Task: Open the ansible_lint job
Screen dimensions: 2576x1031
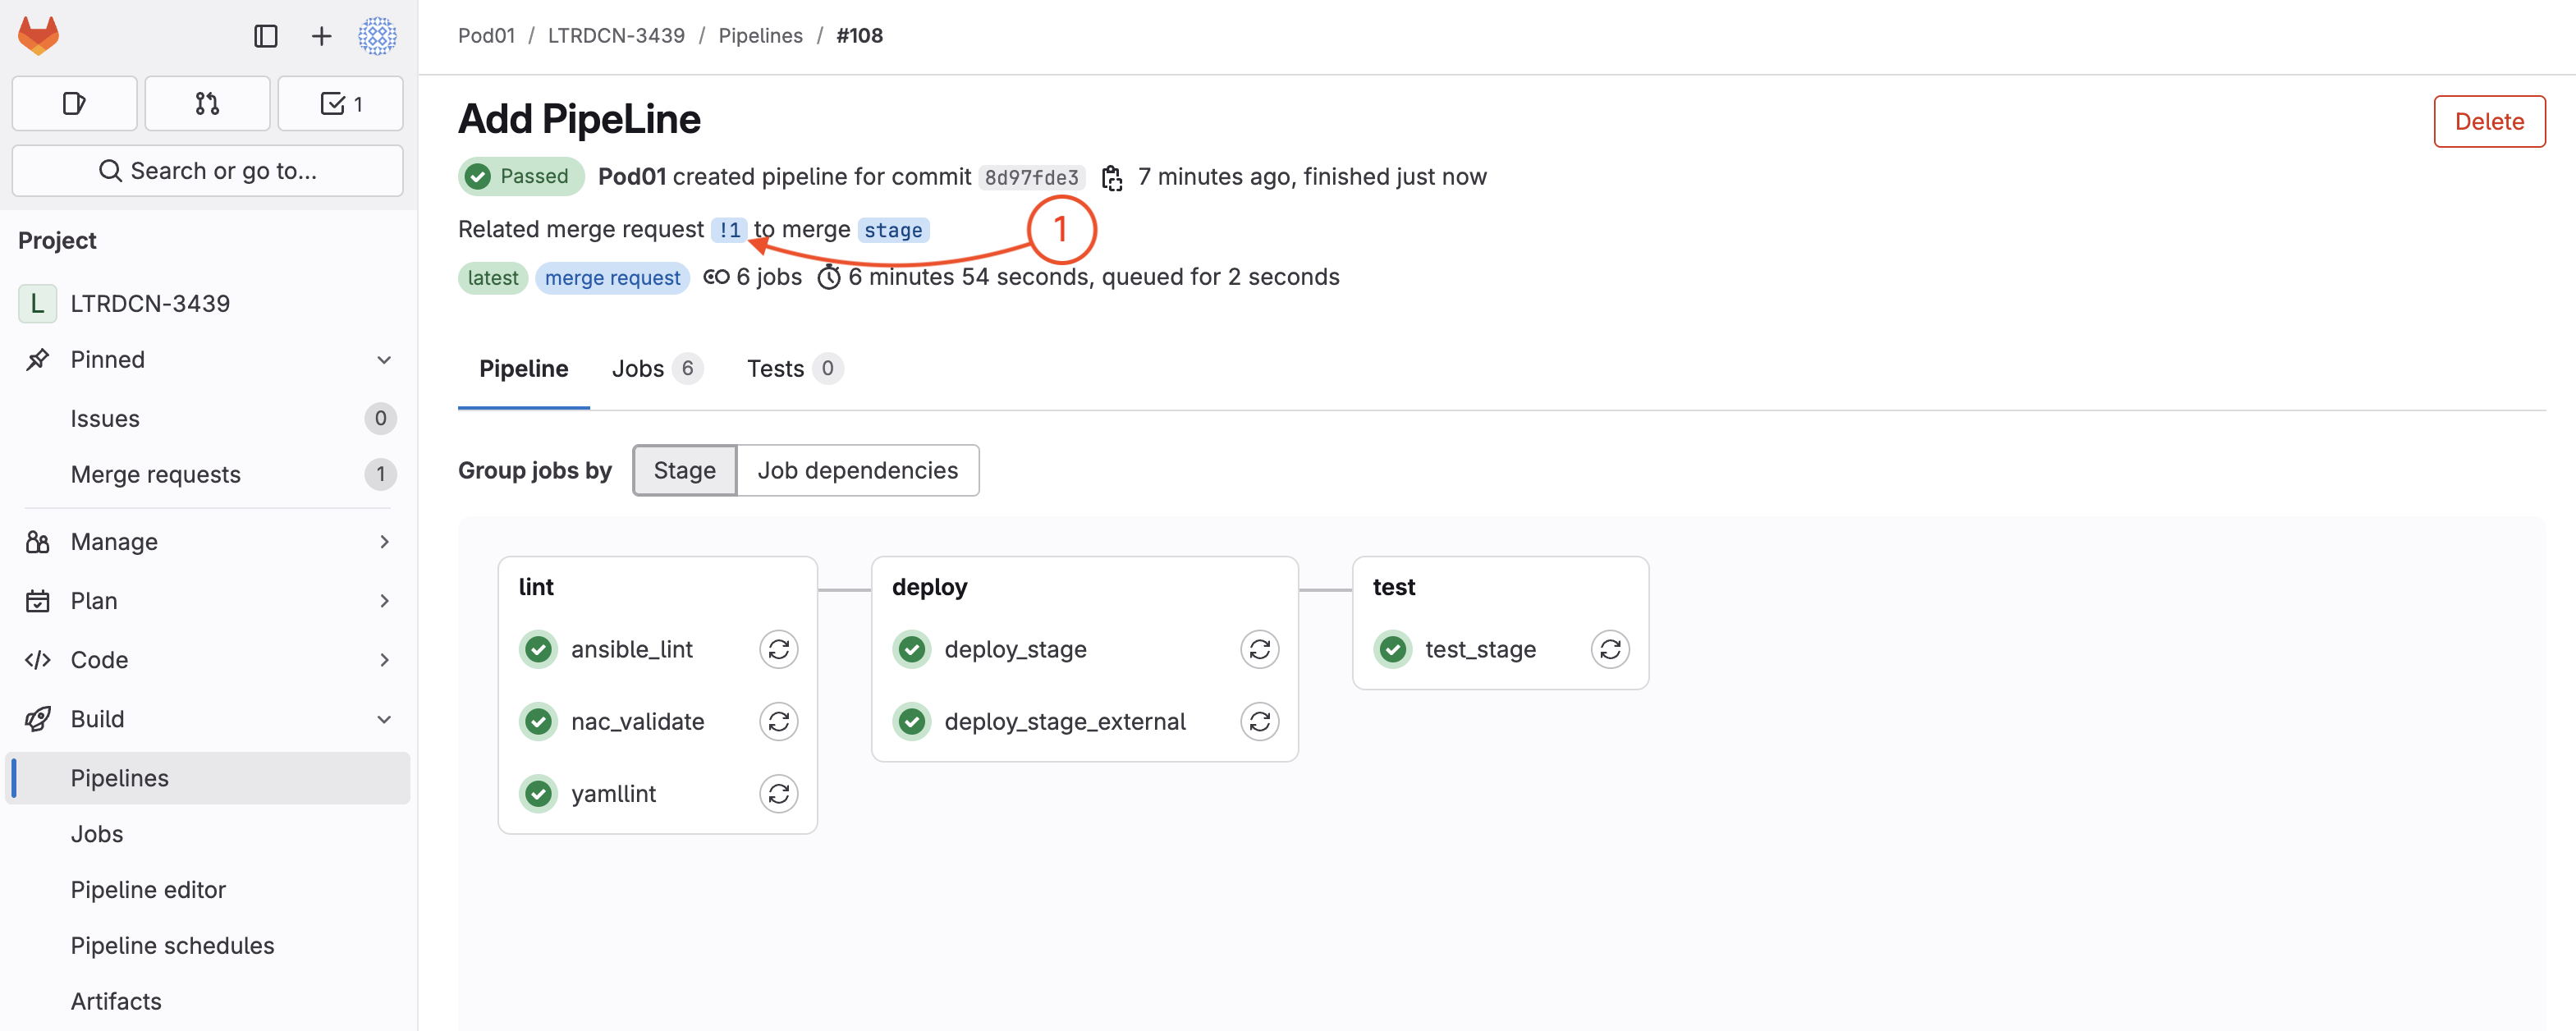Action: tap(632, 649)
